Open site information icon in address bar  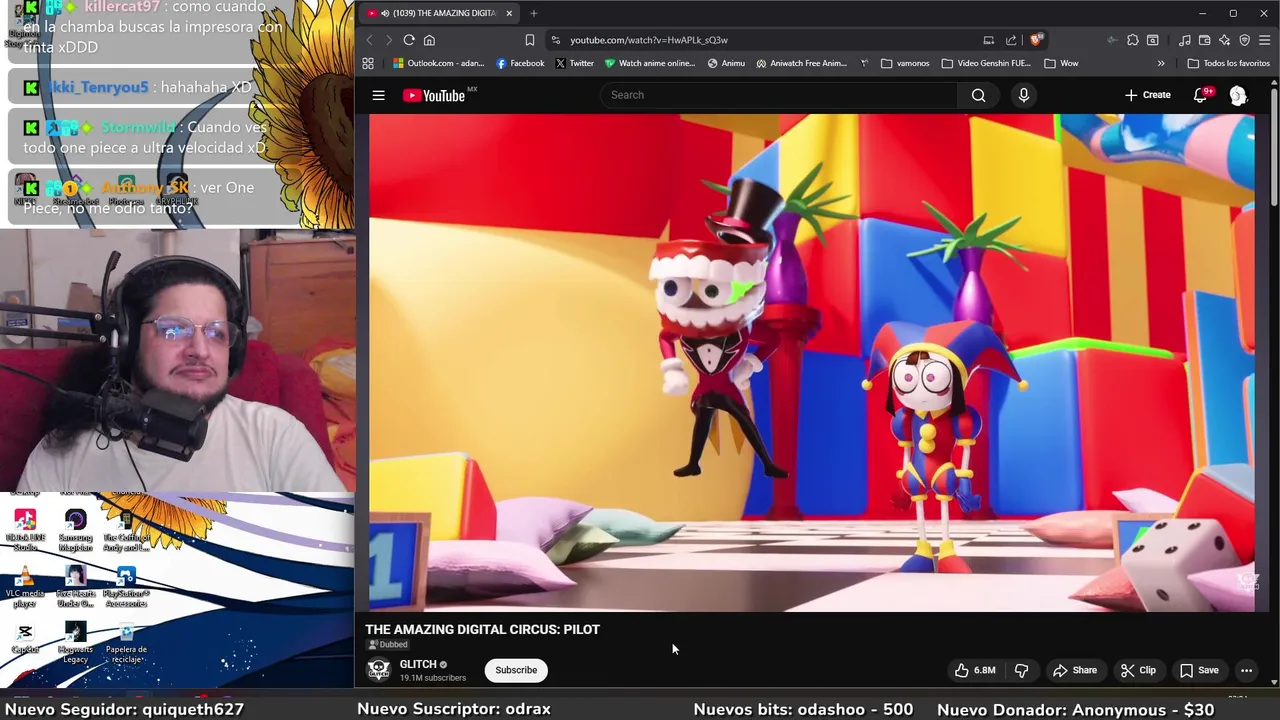pyautogui.click(x=556, y=40)
